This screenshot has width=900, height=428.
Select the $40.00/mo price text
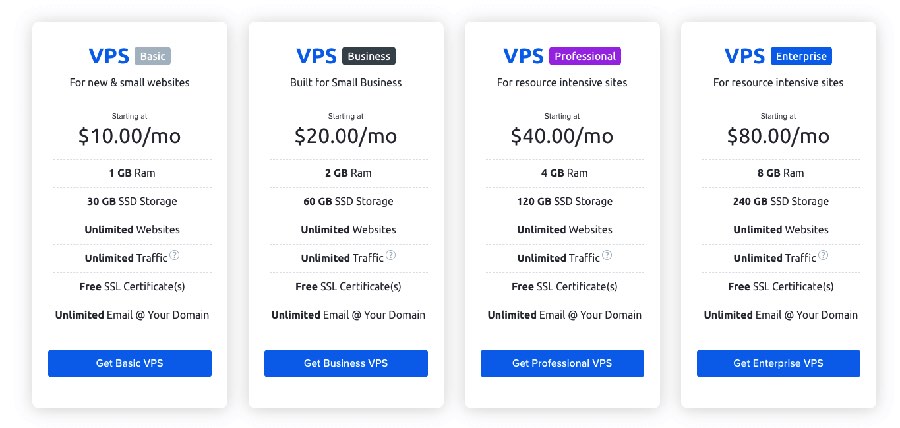(x=562, y=136)
